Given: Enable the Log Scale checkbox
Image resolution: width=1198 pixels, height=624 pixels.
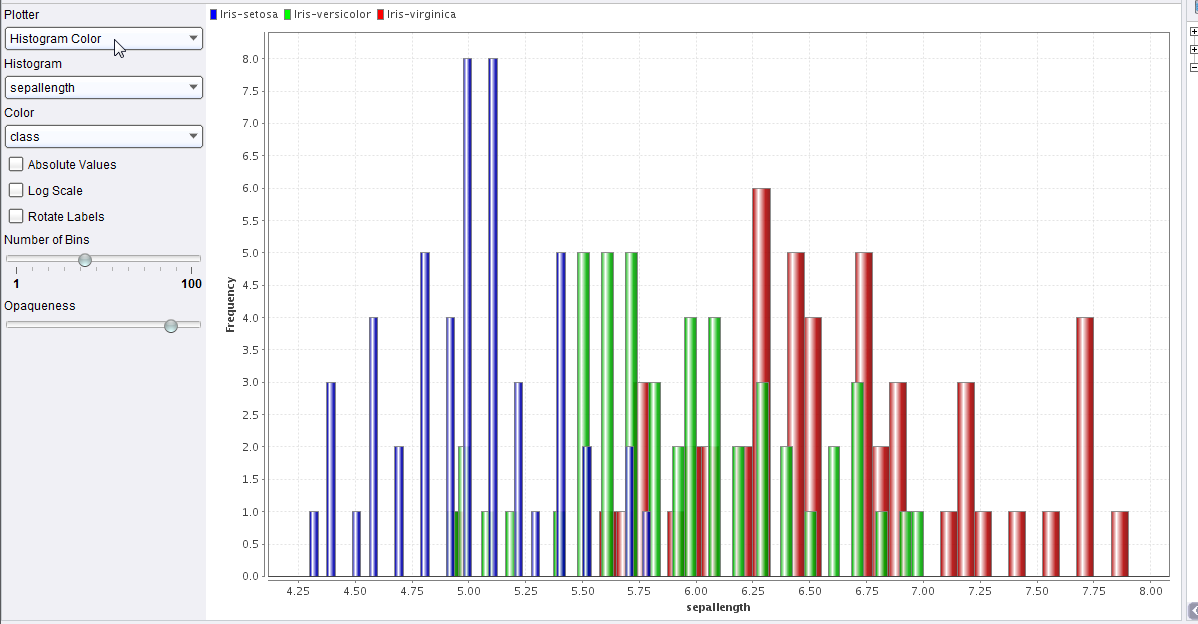Looking at the screenshot, I should point(16,190).
